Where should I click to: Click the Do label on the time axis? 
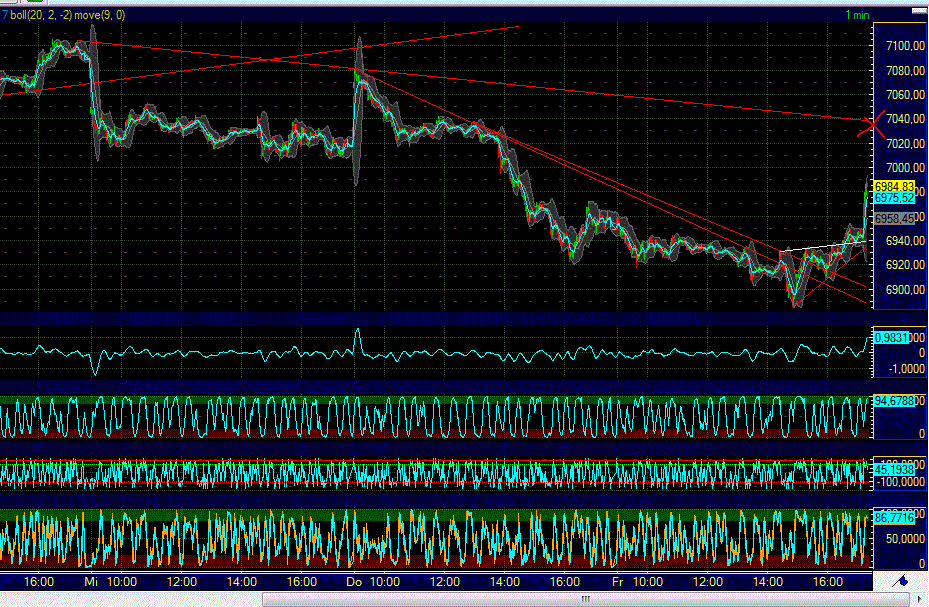point(355,579)
